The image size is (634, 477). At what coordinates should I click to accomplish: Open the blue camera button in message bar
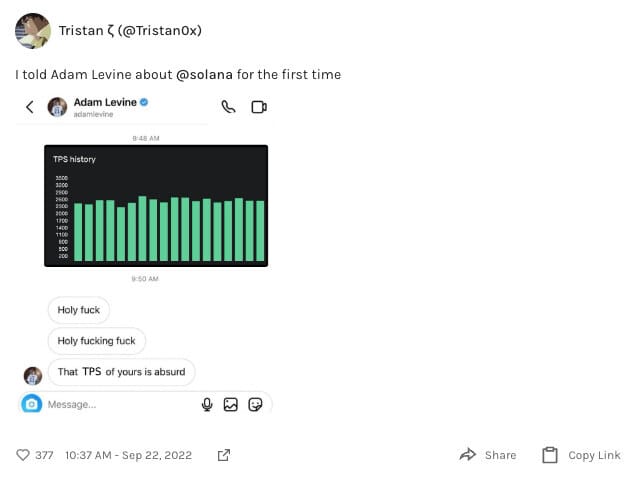click(x=32, y=404)
